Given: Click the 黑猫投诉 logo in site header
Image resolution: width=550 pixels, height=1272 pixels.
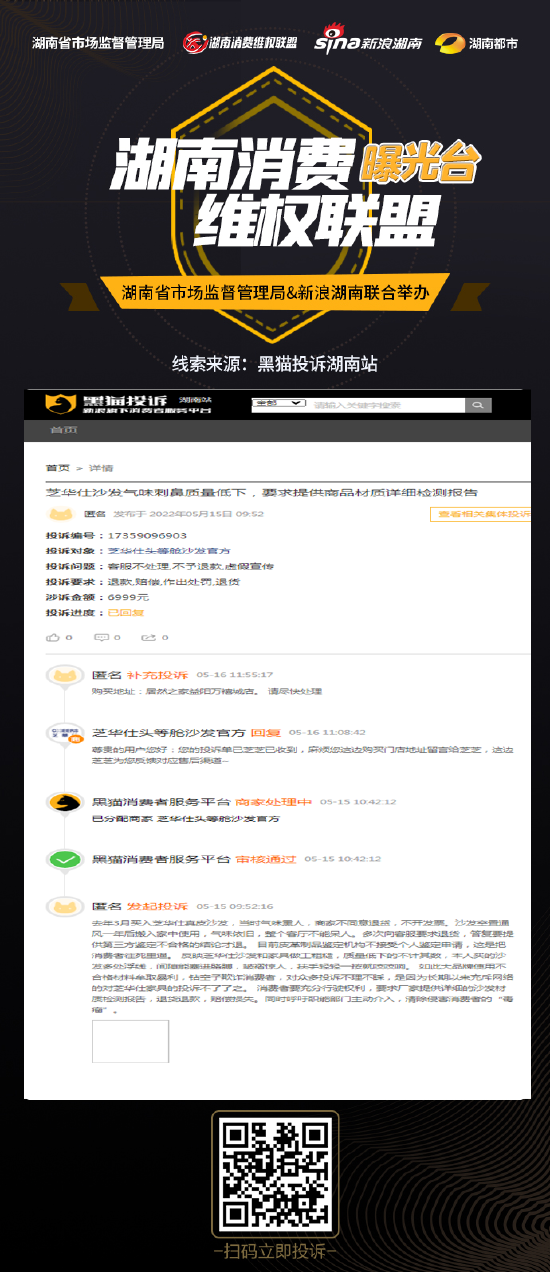Looking at the screenshot, I should click(x=127, y=403).
